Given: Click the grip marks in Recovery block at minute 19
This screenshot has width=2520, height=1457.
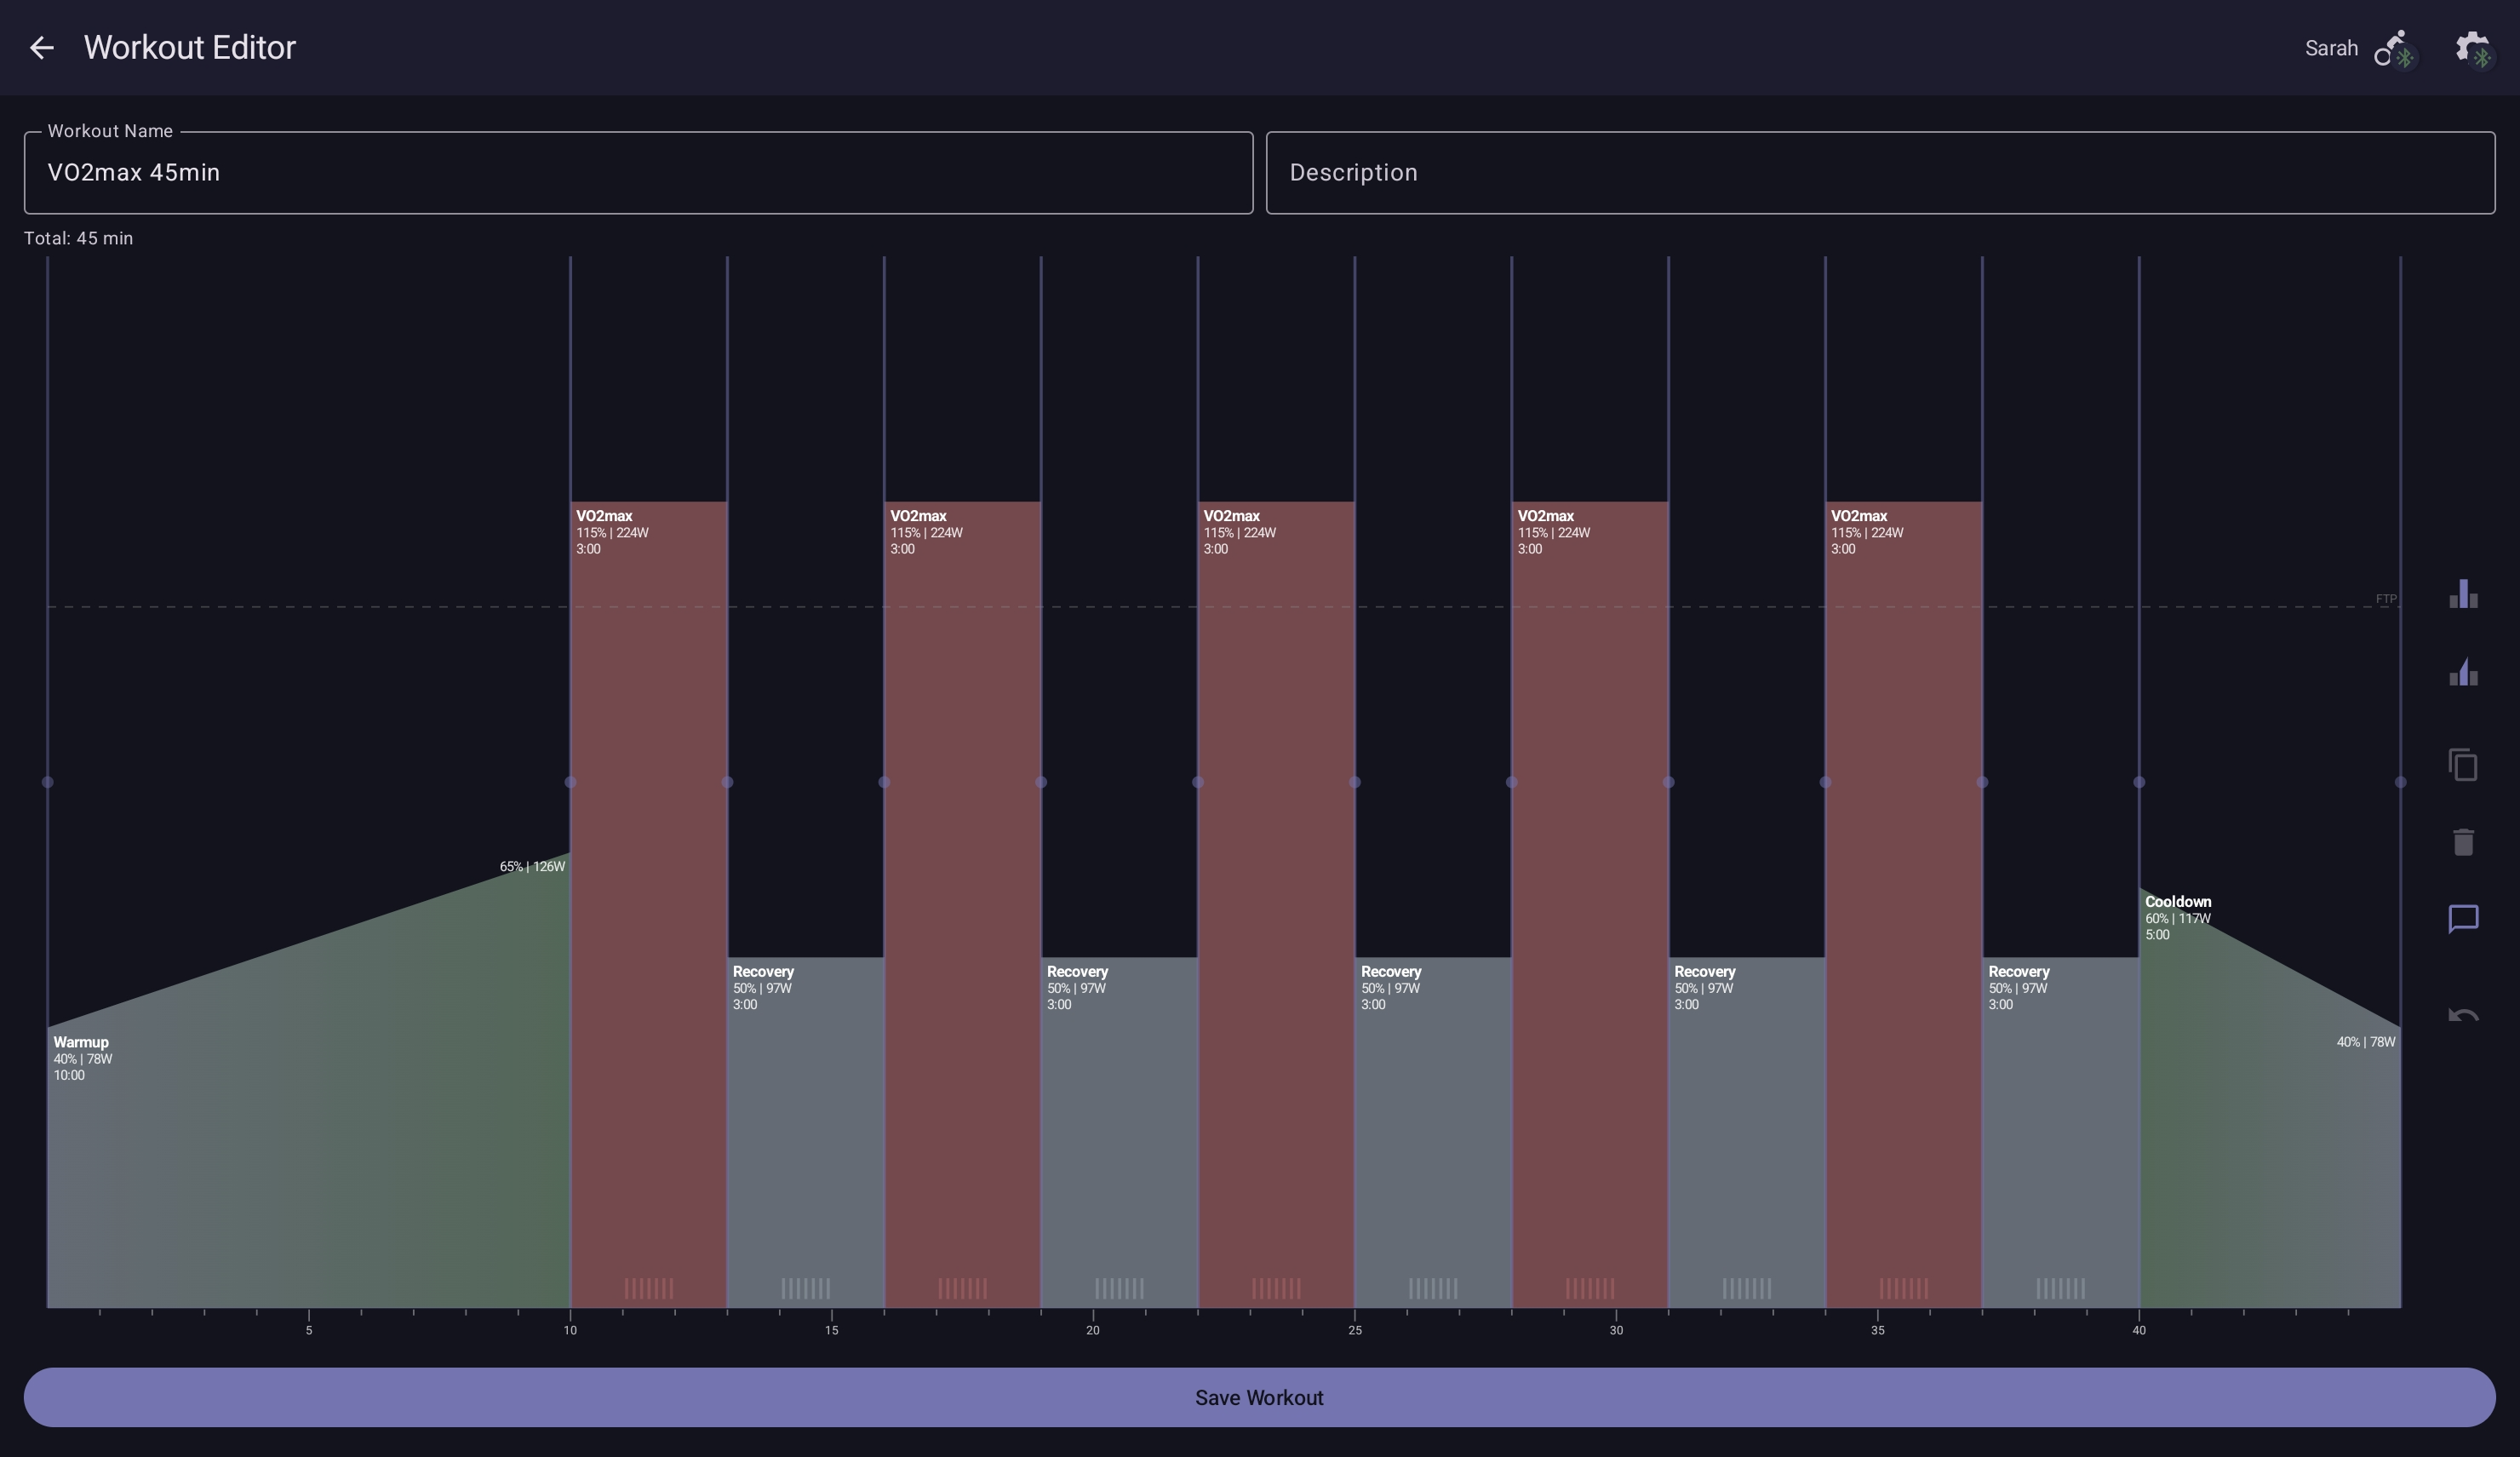Looking at the screenshot, I should [1119, 1288].
